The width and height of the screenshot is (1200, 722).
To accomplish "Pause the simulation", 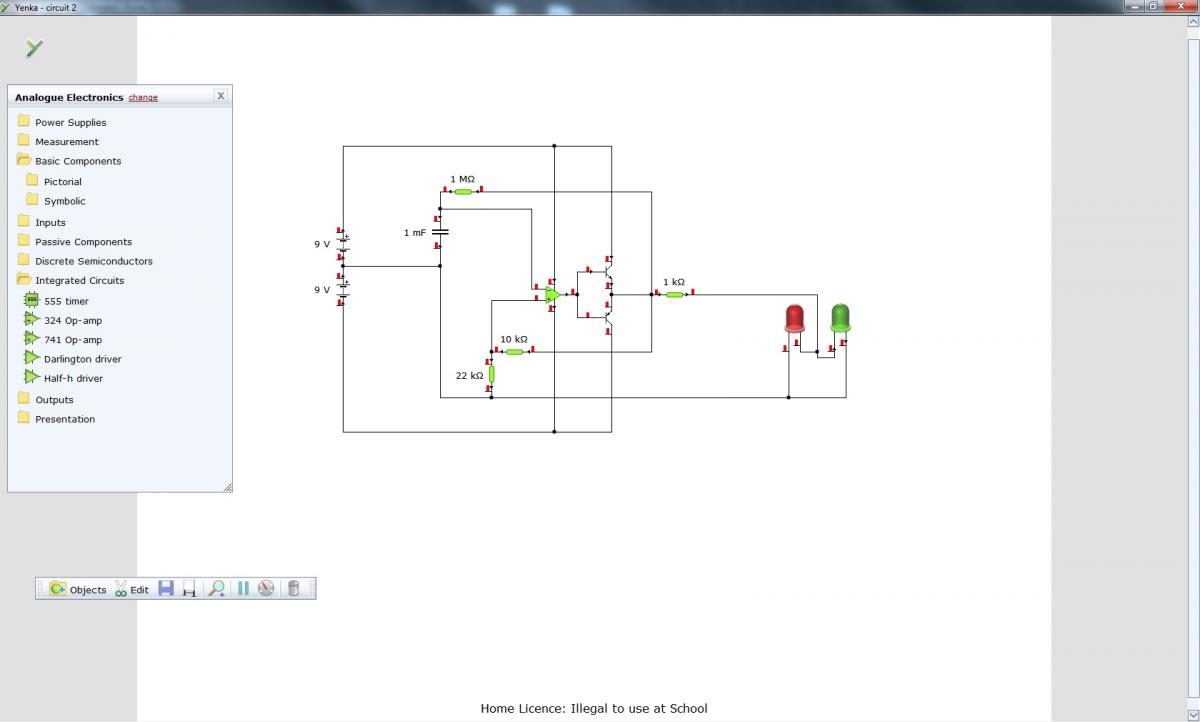I will (x=242, y=588).
